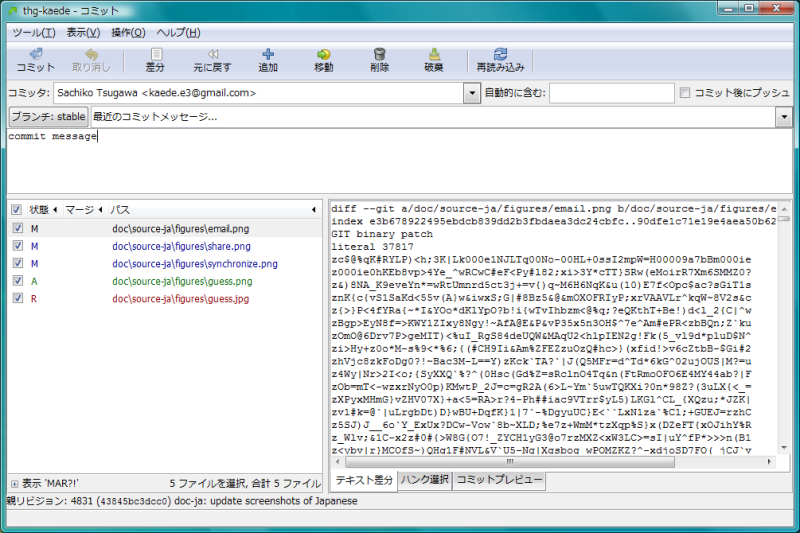Image resolution: width=800 pixels, height=533 pixels.
Task: Click the コミット (commit) toolbar icon
Action: [36, 55]
